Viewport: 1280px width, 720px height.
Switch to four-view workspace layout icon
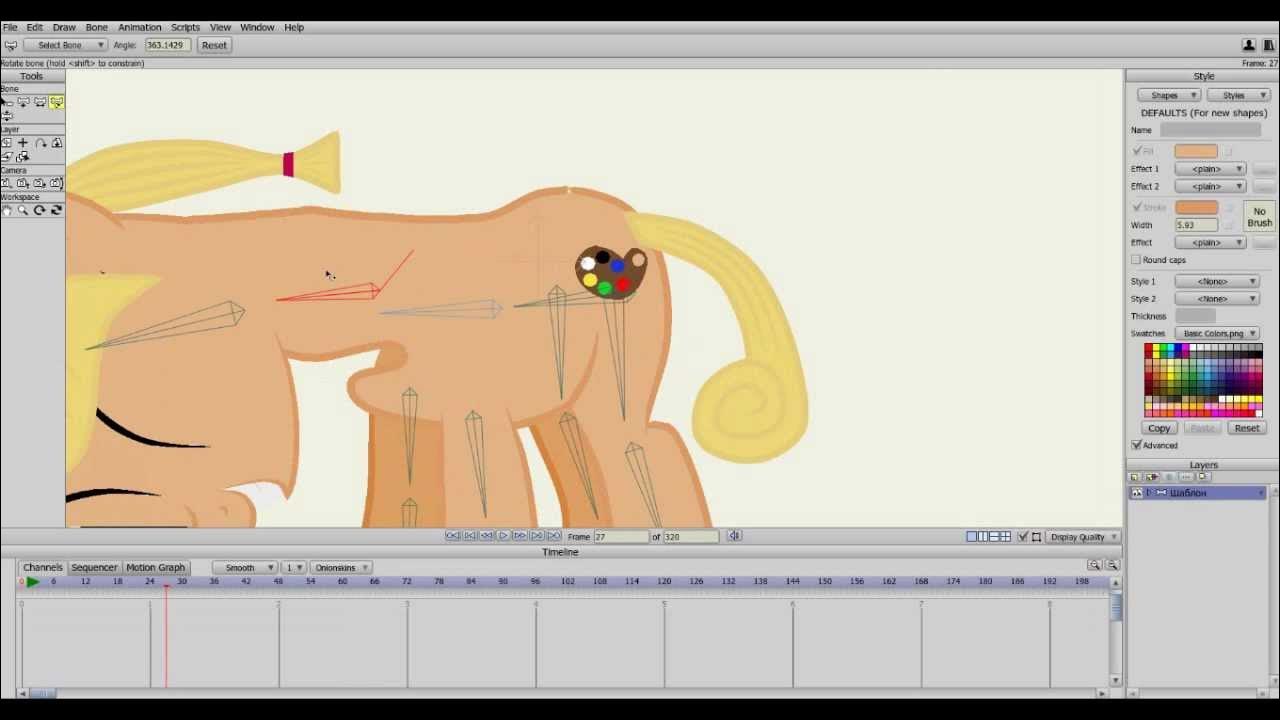pos(1005,537)
